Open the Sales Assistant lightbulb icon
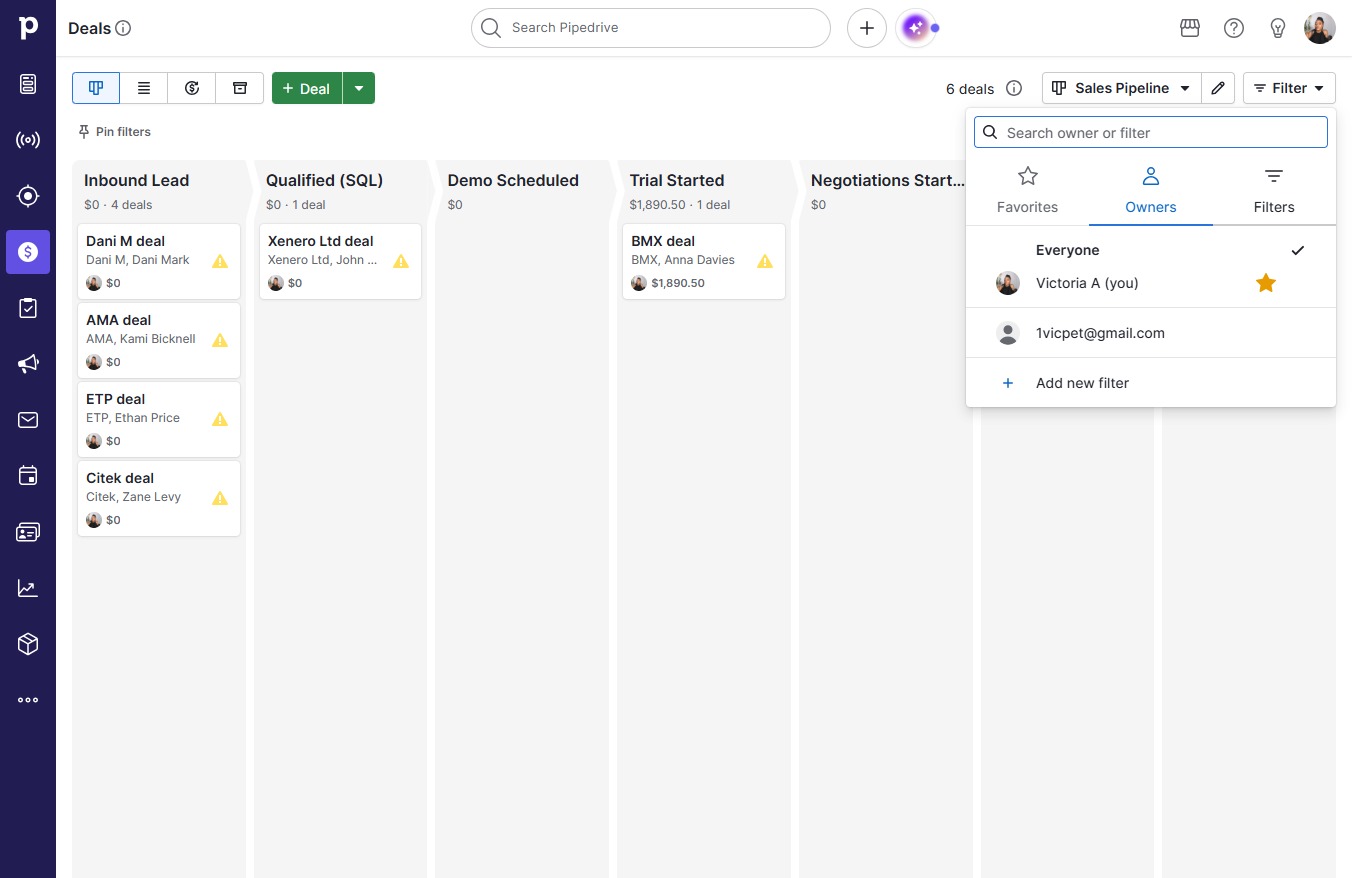Image resolution: width=1352 pixels, height=878 pixels. point(1278,28)
